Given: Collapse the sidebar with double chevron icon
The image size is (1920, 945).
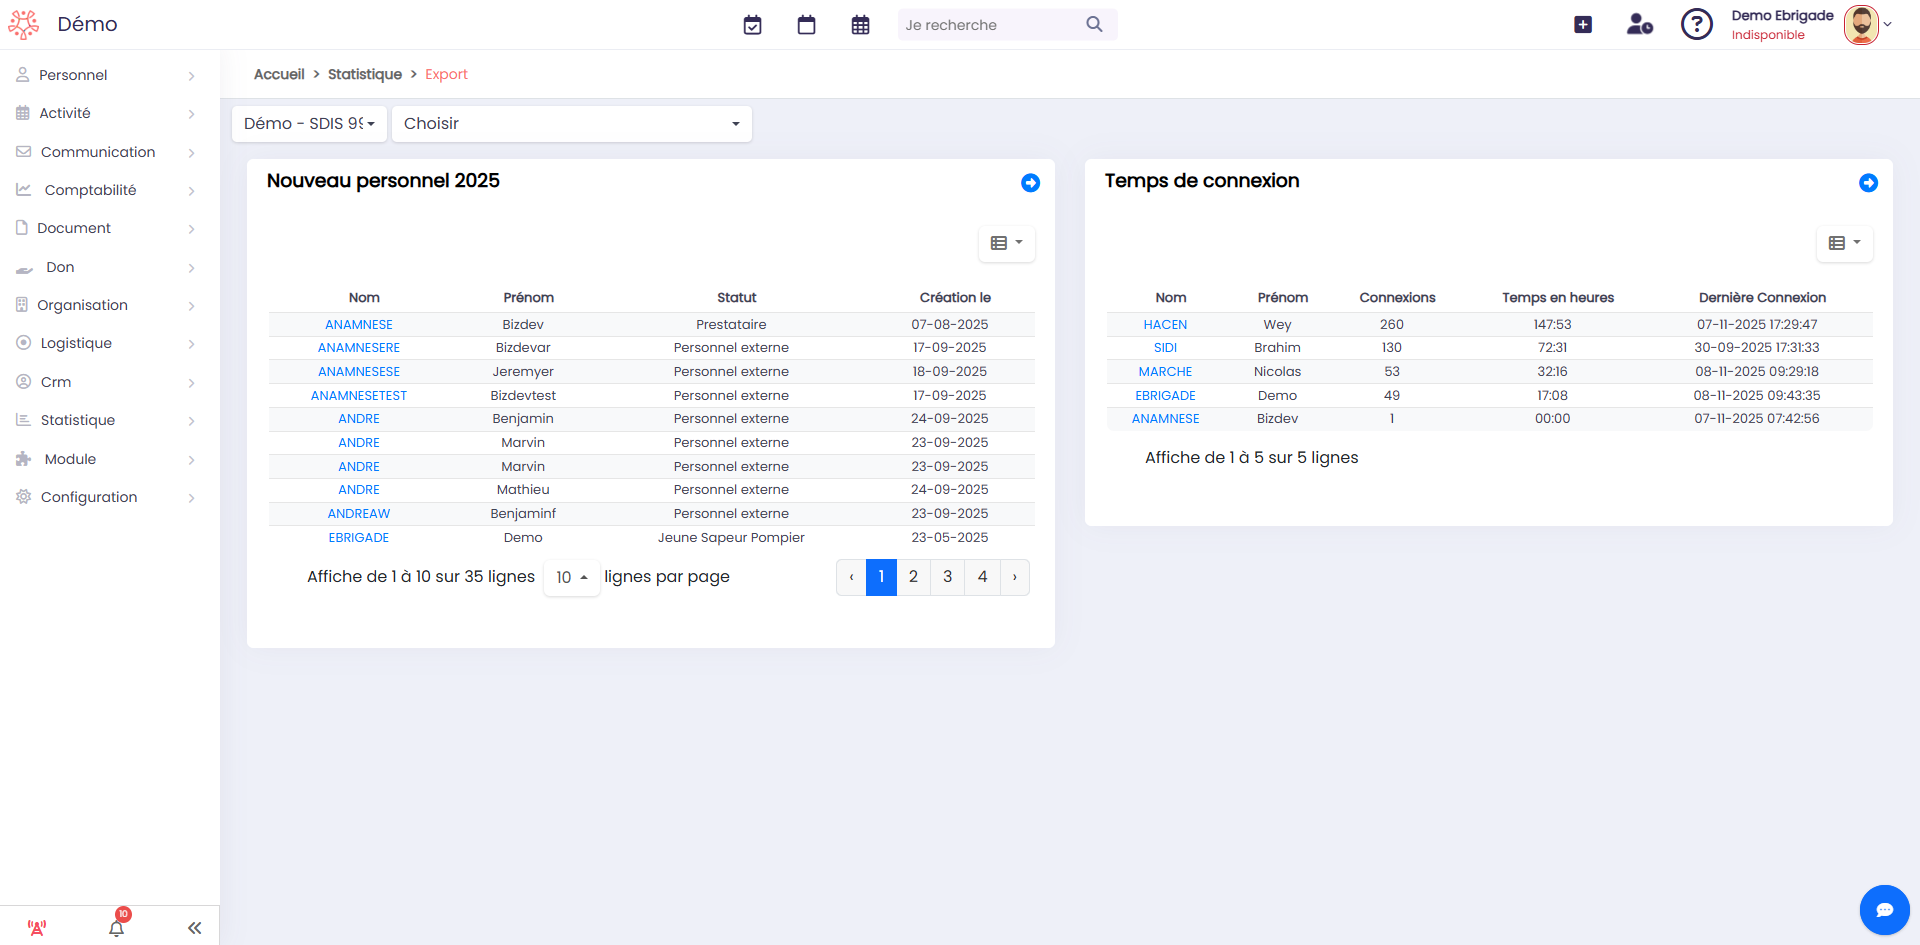Looking at the screenshot, I should click(194, 928).
